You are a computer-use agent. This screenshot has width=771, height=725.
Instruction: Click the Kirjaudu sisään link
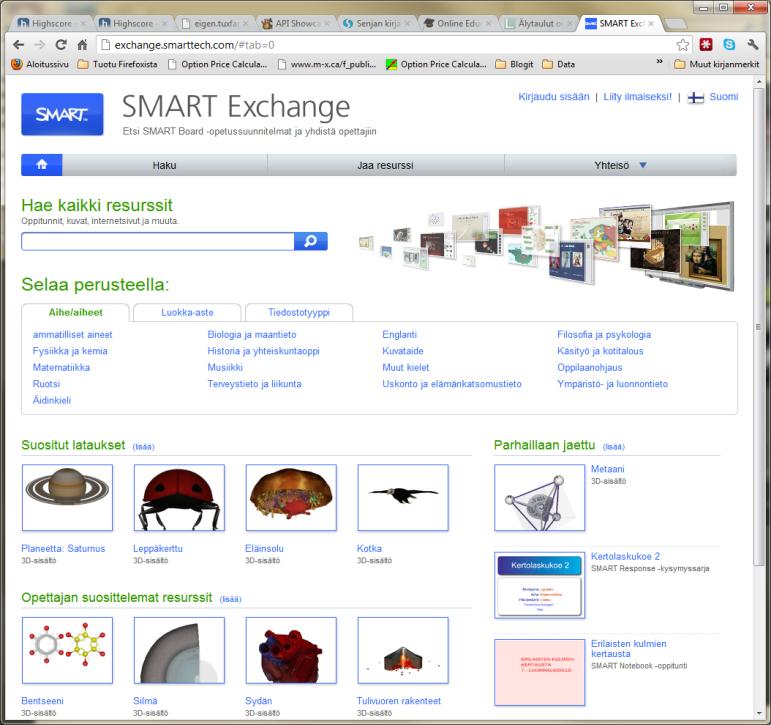coord(554,97)
